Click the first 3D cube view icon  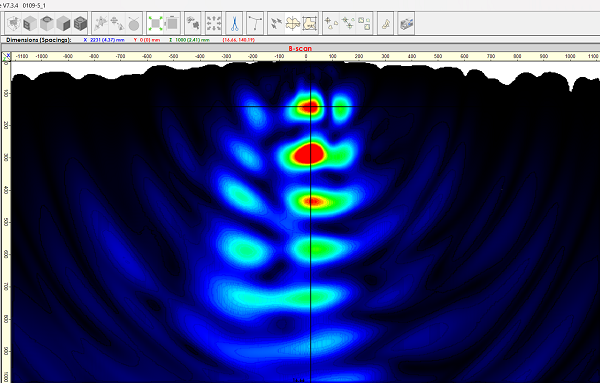[14, 24]
